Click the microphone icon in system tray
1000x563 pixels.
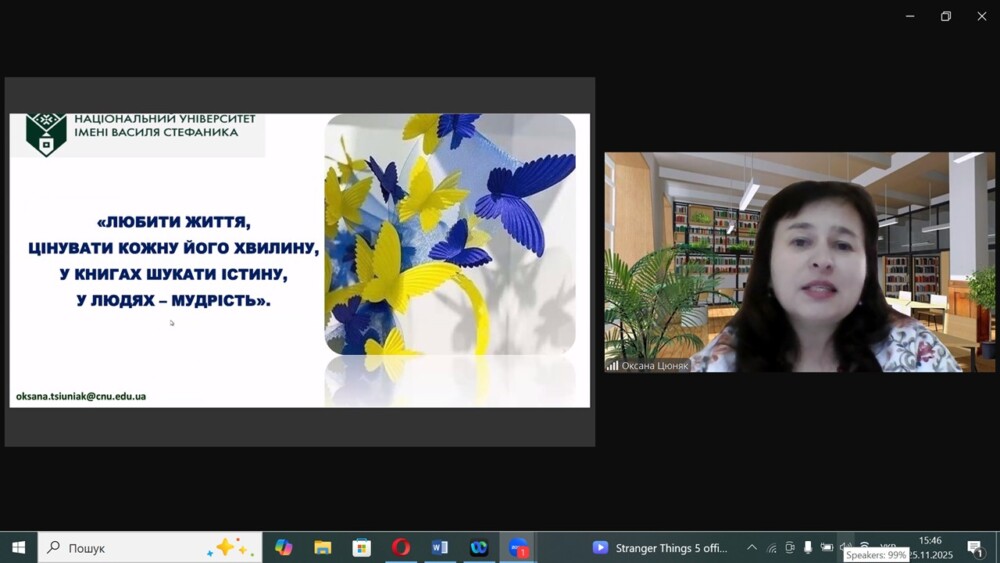tap(808, 547)
